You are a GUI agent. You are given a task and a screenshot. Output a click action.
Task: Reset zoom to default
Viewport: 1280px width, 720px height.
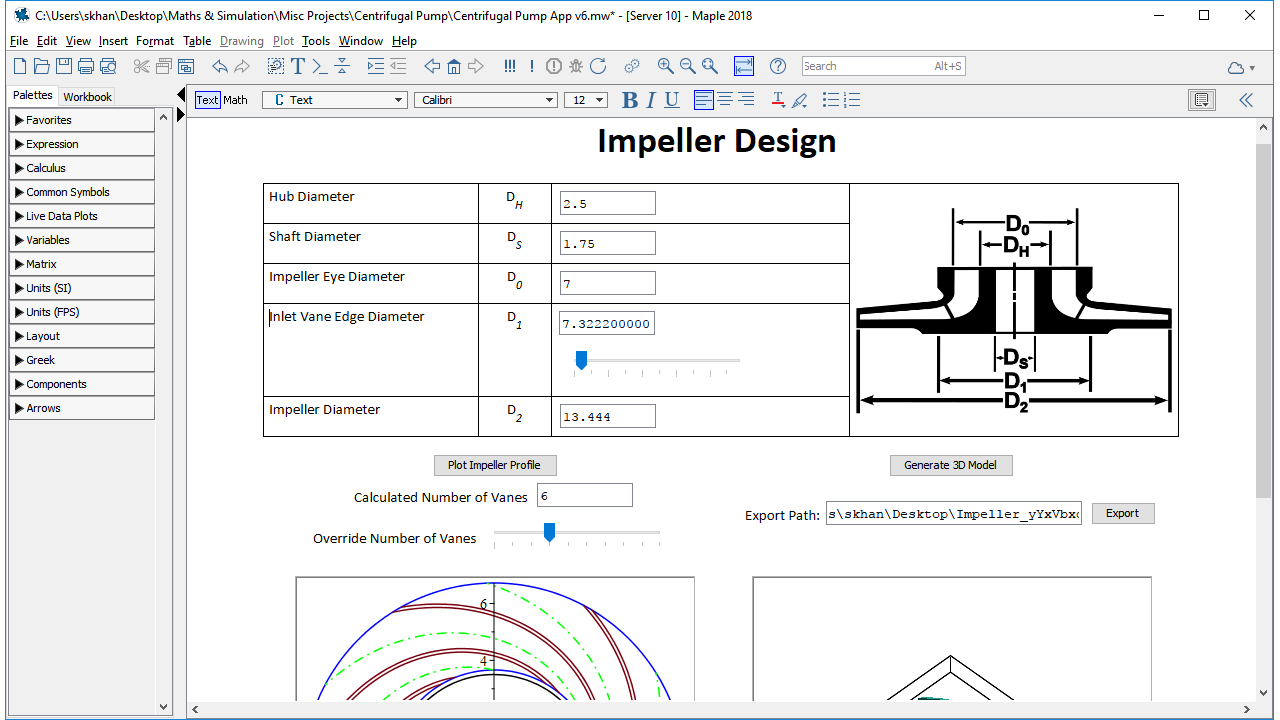pyautogui.click(x=710, y=66)
